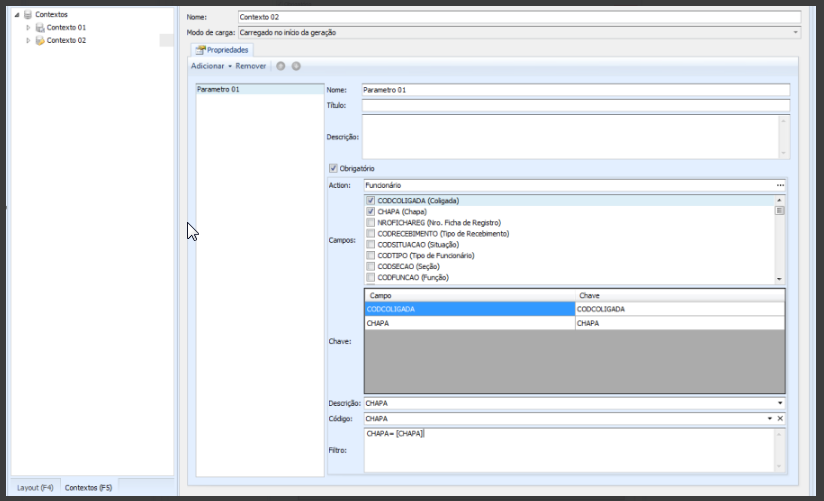The height and width of the screenshot is (501, 824).
Task: Select the Contextos root label
Action: pyautogui.click(x=52, y=15)
